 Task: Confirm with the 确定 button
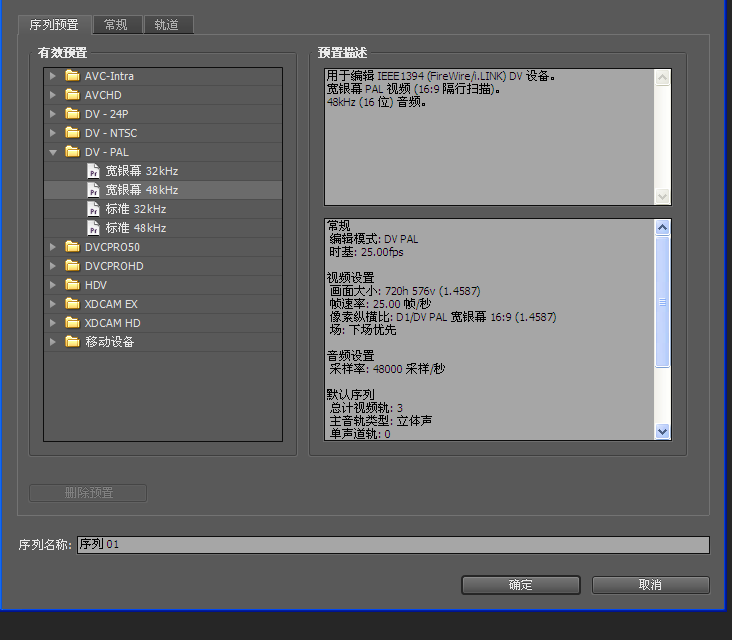[521, 585]
